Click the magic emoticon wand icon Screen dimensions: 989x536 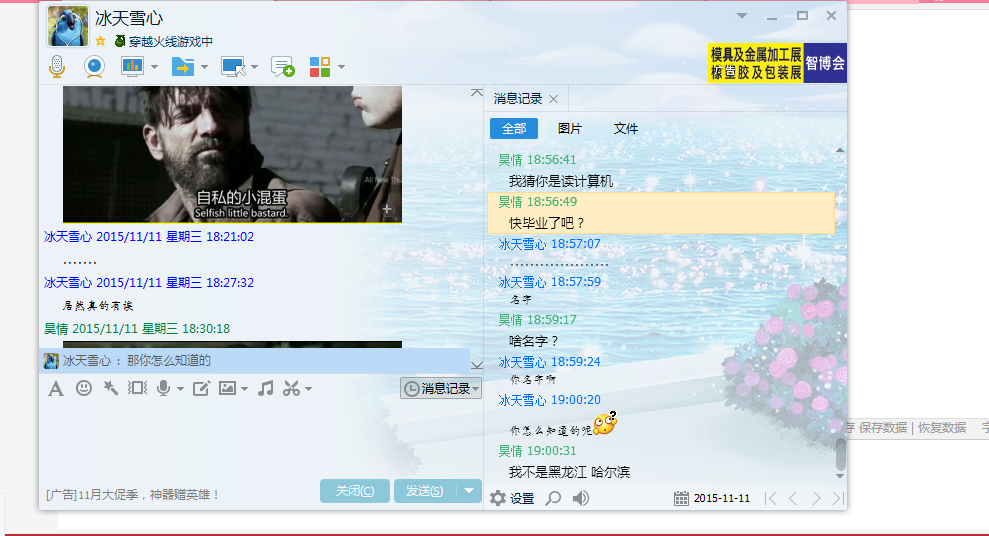coord(110,388)
